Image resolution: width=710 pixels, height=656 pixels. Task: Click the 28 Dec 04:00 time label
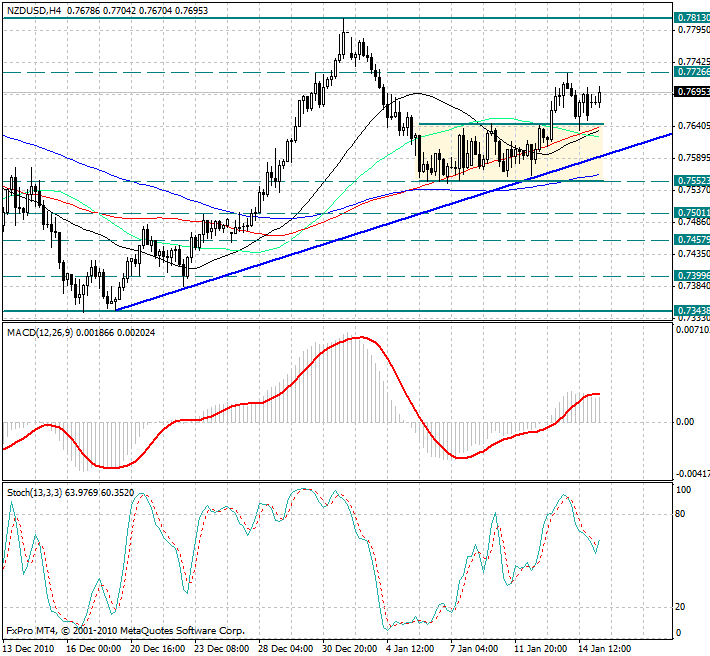click(x=286, y=649)
